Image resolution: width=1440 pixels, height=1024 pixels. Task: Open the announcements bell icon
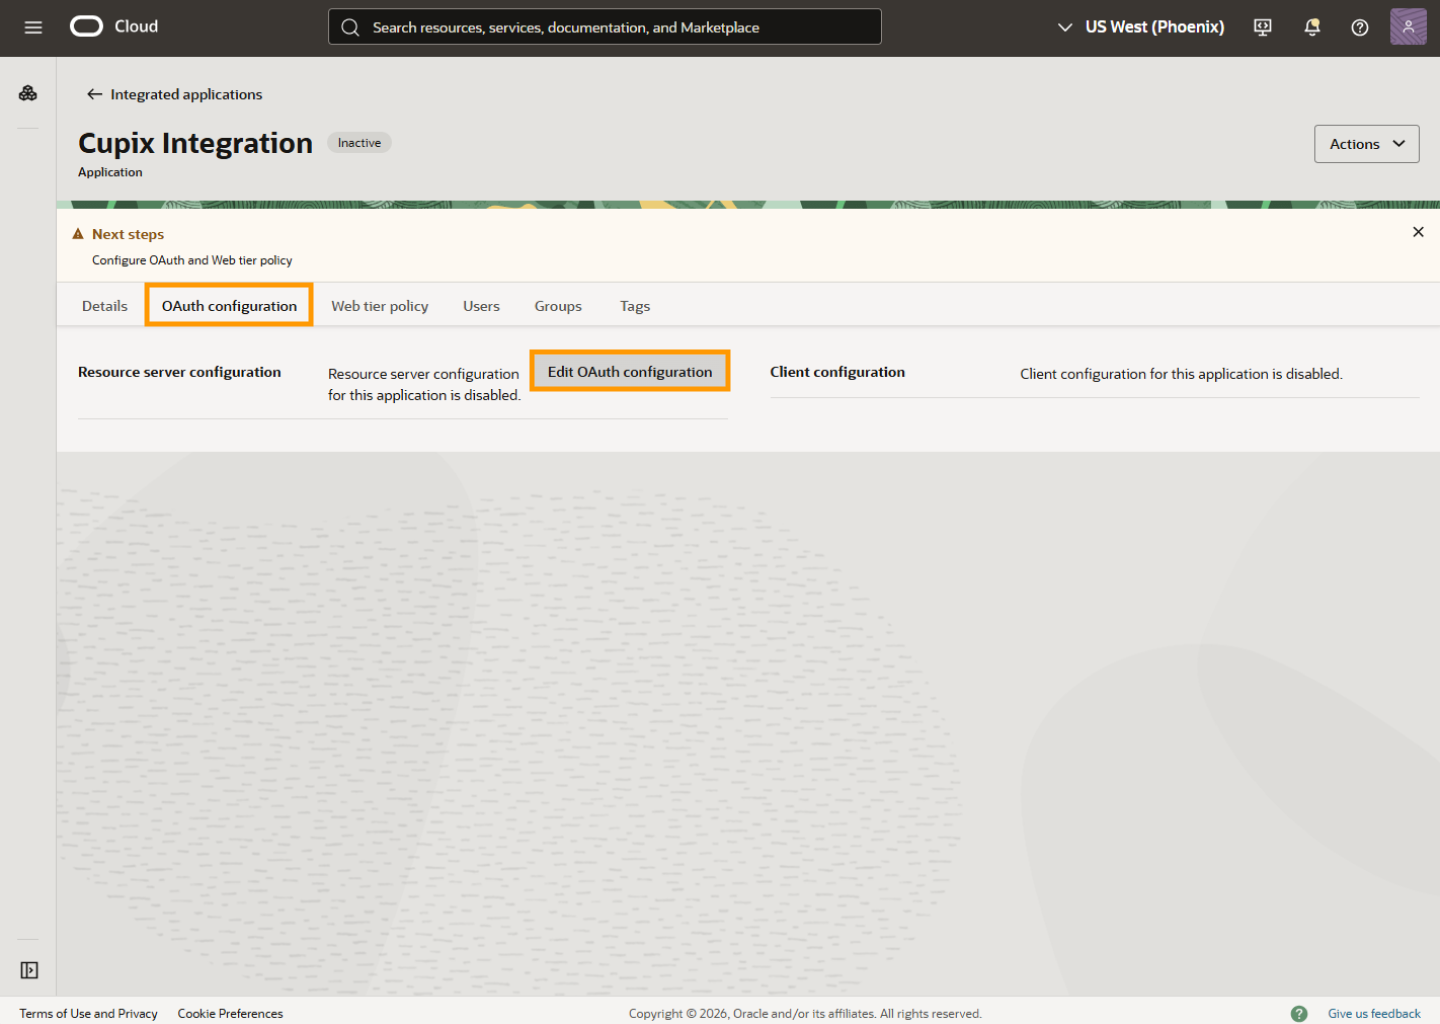pyautogui.click(x=1312, y=27)
